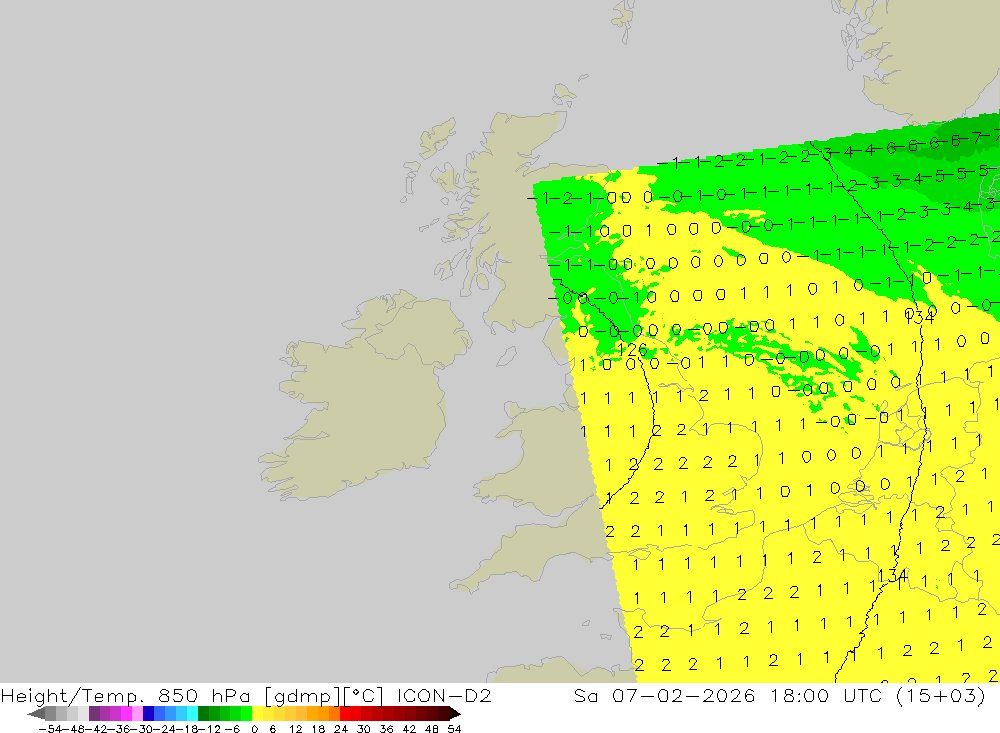Click the 'ICON-D2' model name
This screenshot has height=733, width=1000.
pos(444,695)
